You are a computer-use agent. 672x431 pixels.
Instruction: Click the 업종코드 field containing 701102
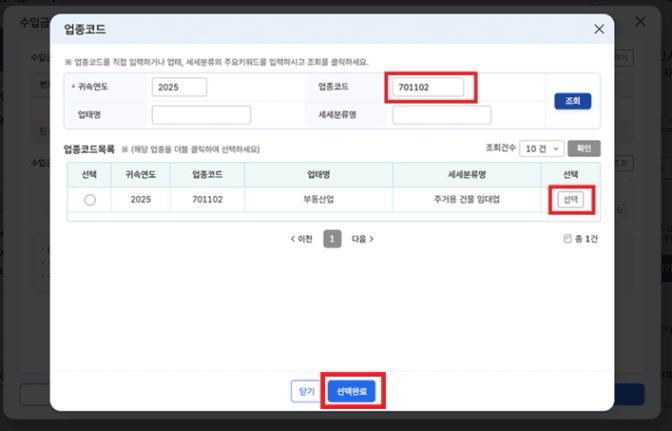[428, 87]
